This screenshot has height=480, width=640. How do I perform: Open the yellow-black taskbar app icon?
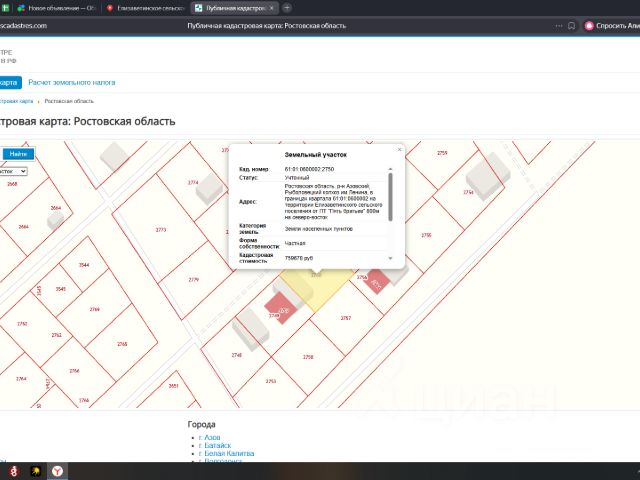pos(36,471)
